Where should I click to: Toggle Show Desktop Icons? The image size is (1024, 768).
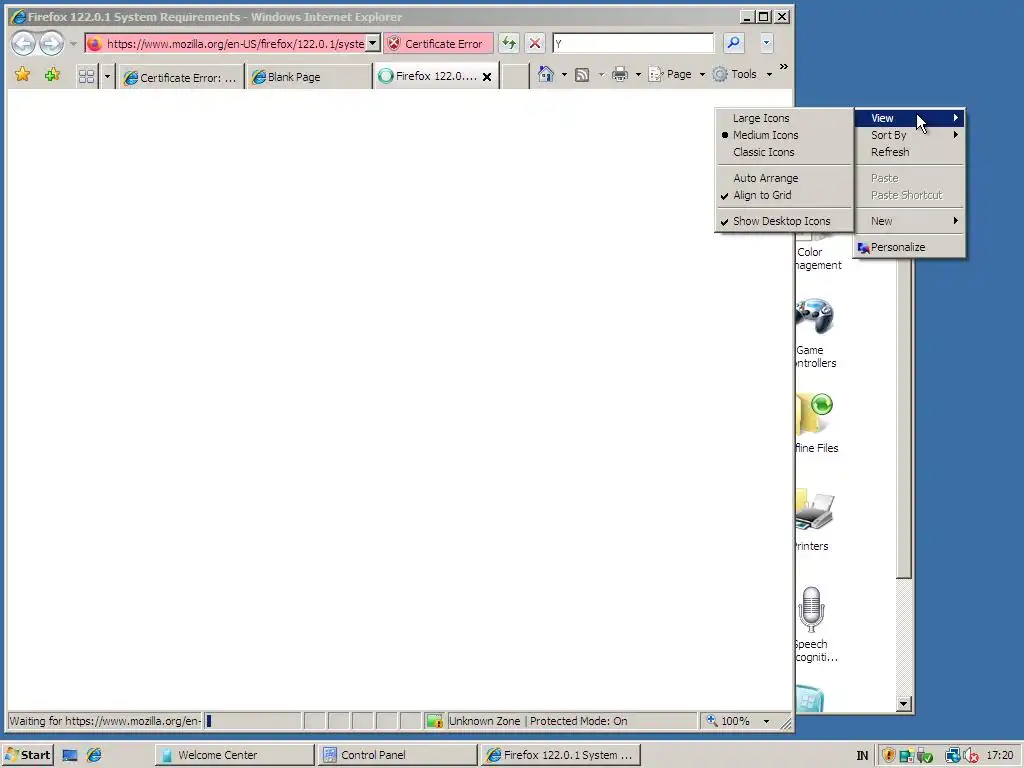pyautogui.click(x=784, y=221)
